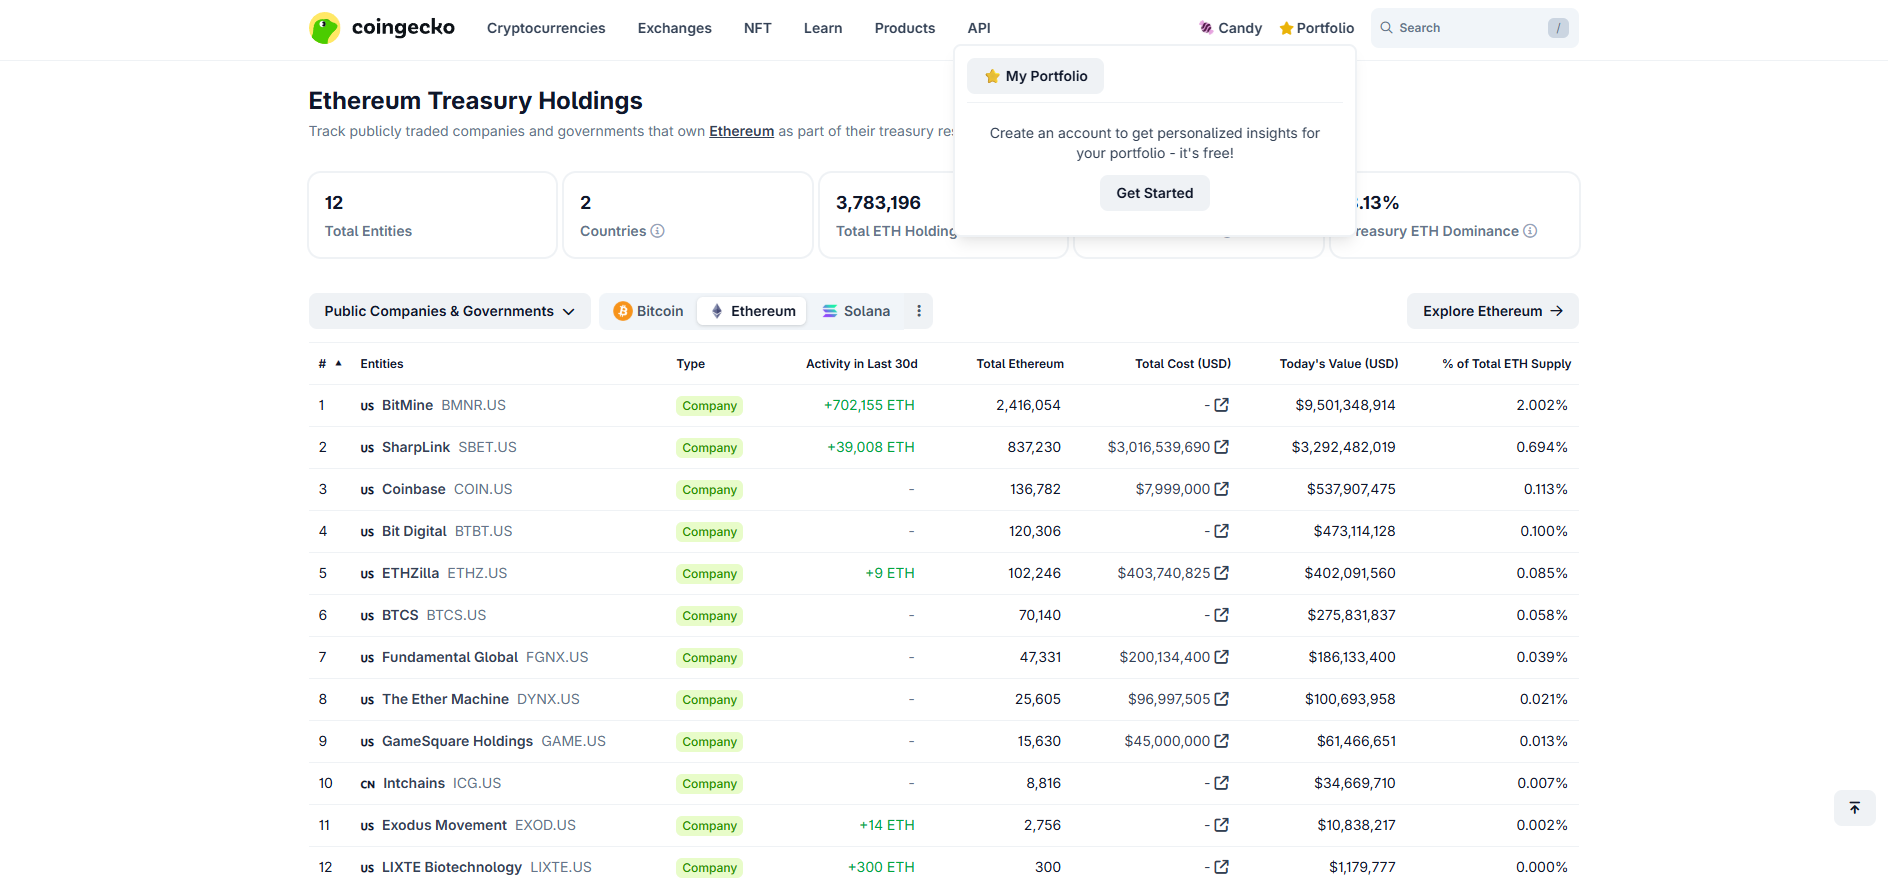This screenshot has width=1888, height=887.
Task: Open Fundamental Global cost source icon
Action: point(1221,657)
